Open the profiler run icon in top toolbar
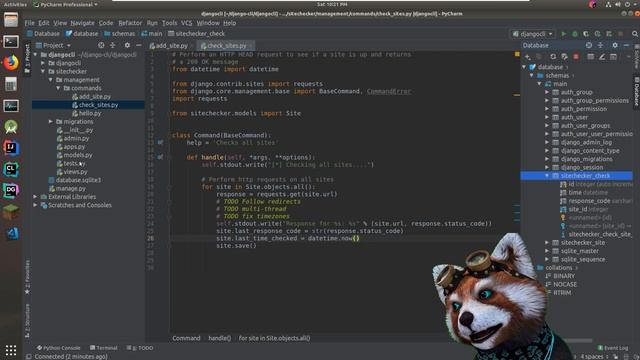The image size is (640, 360). point(598,34)
